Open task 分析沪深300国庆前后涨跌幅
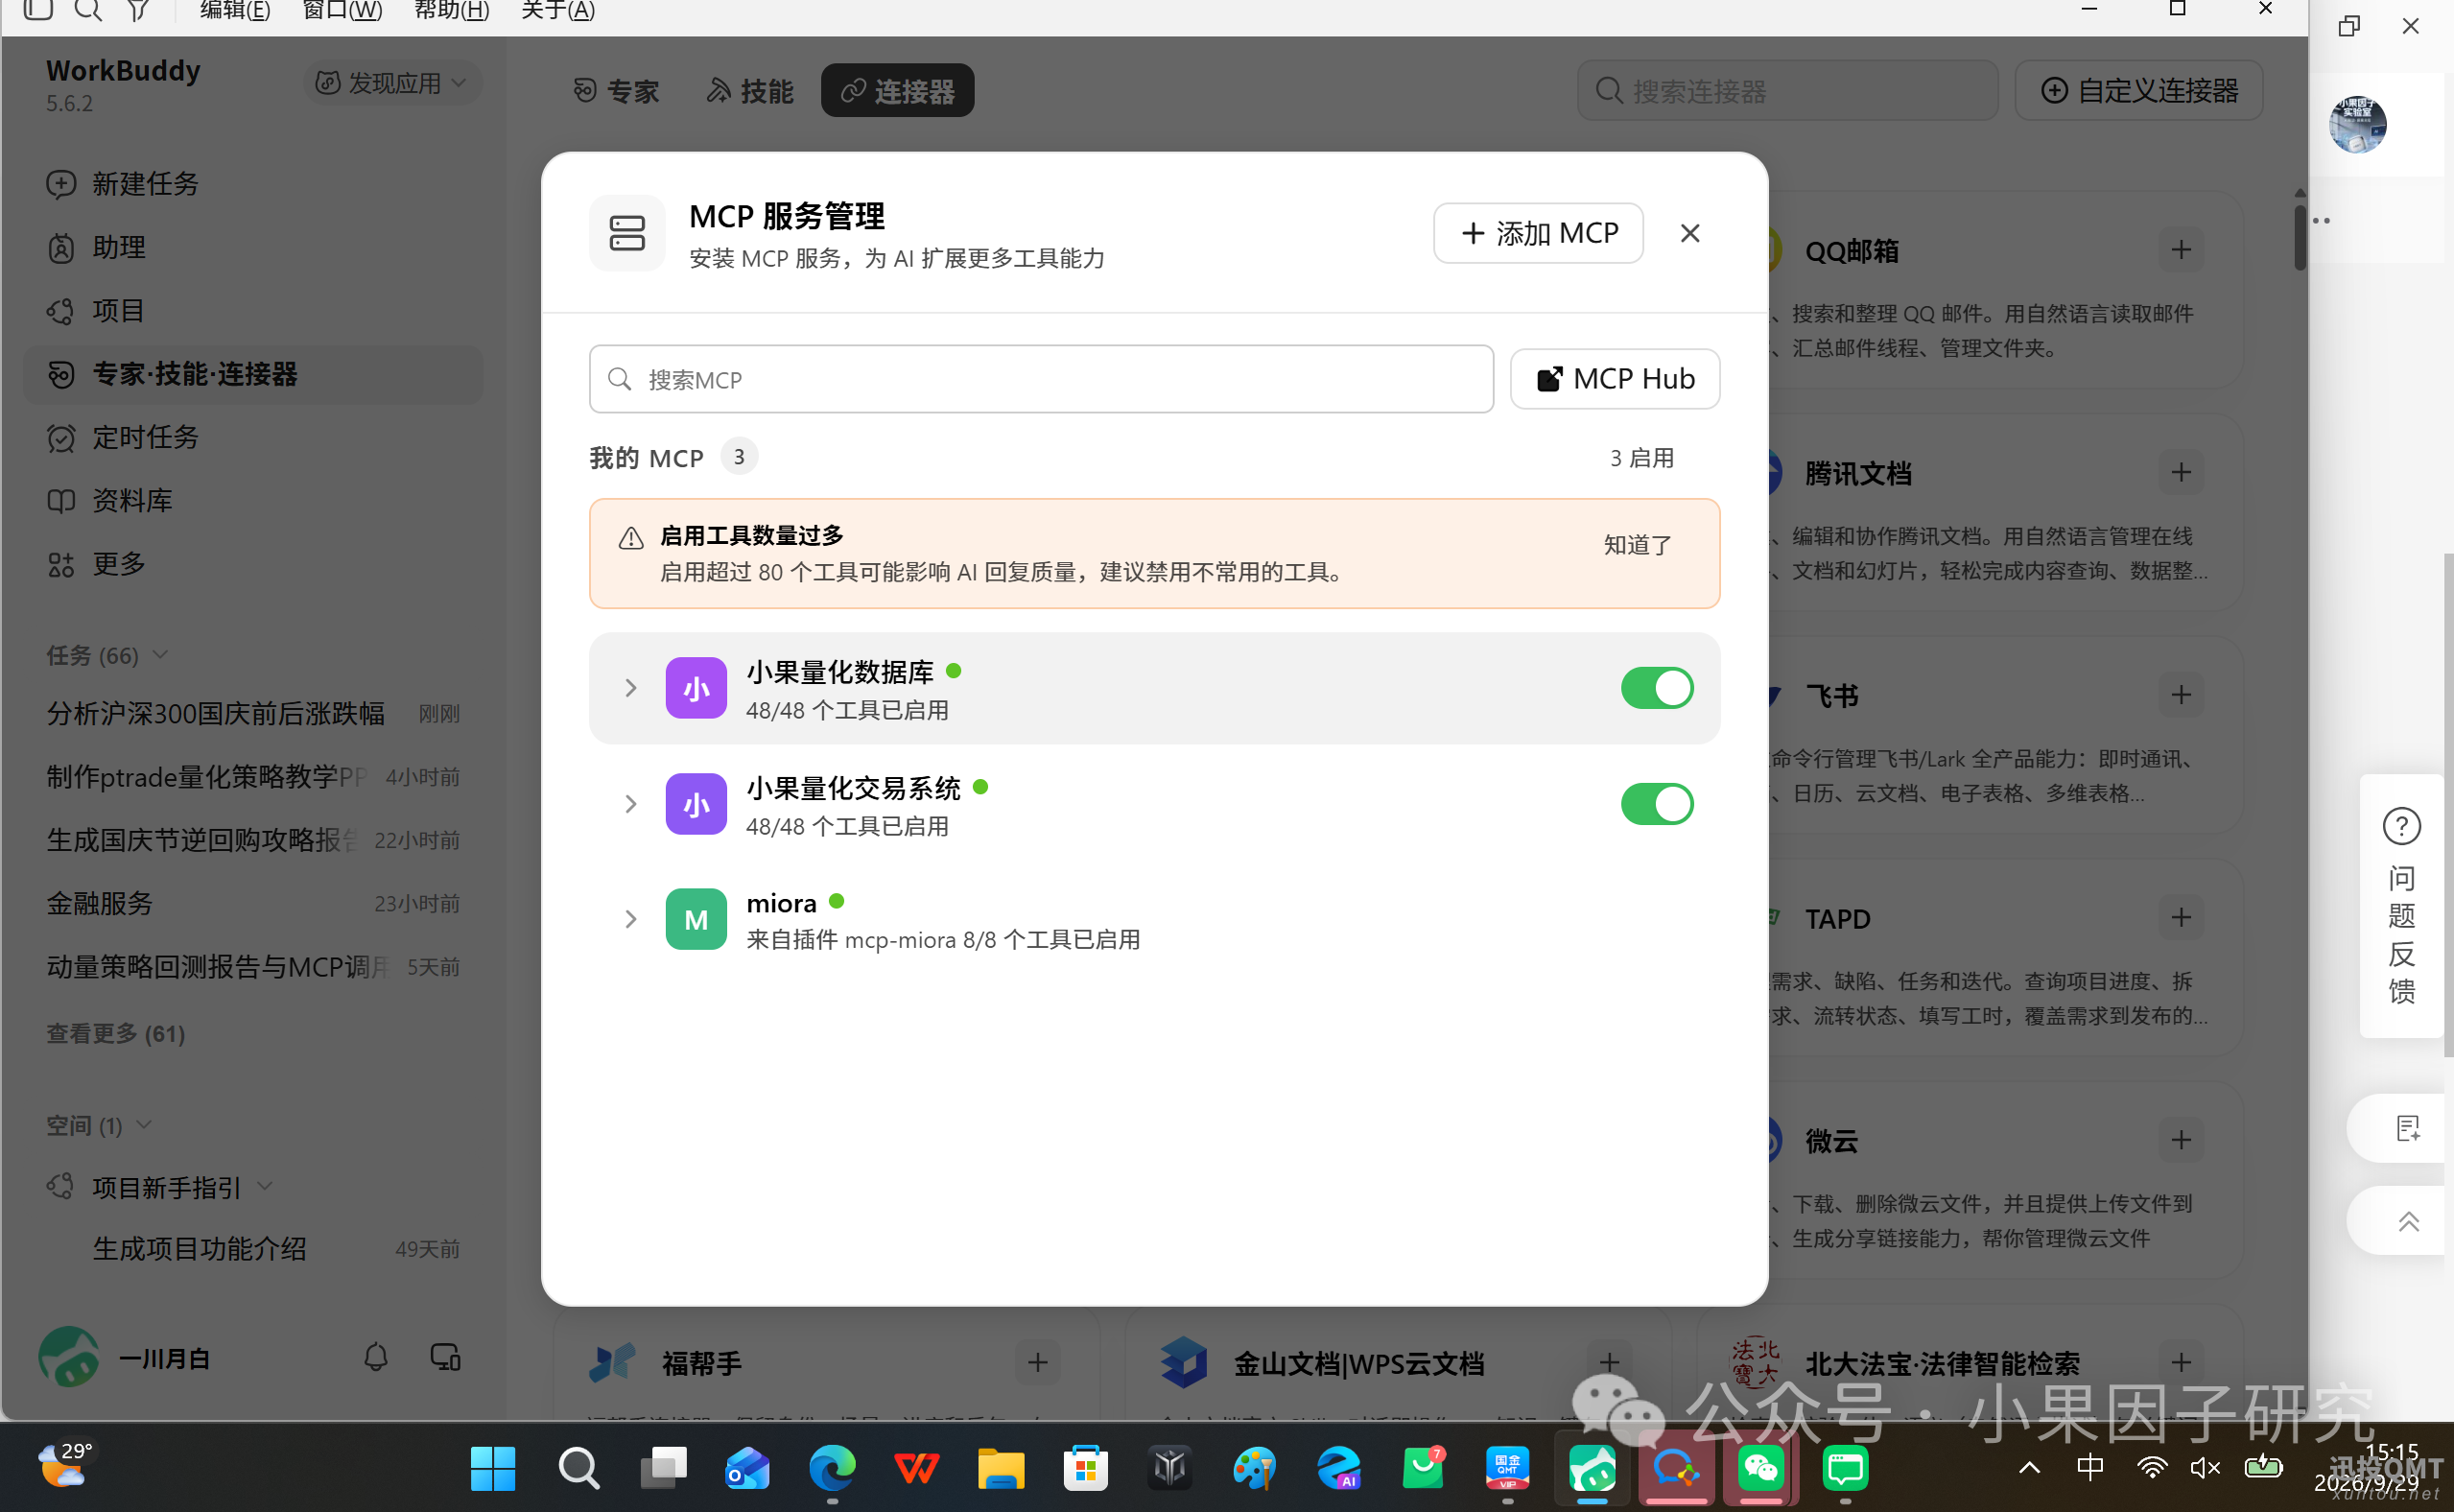The height and width of the screenshot is (1512, 2454). pos(253,714)
